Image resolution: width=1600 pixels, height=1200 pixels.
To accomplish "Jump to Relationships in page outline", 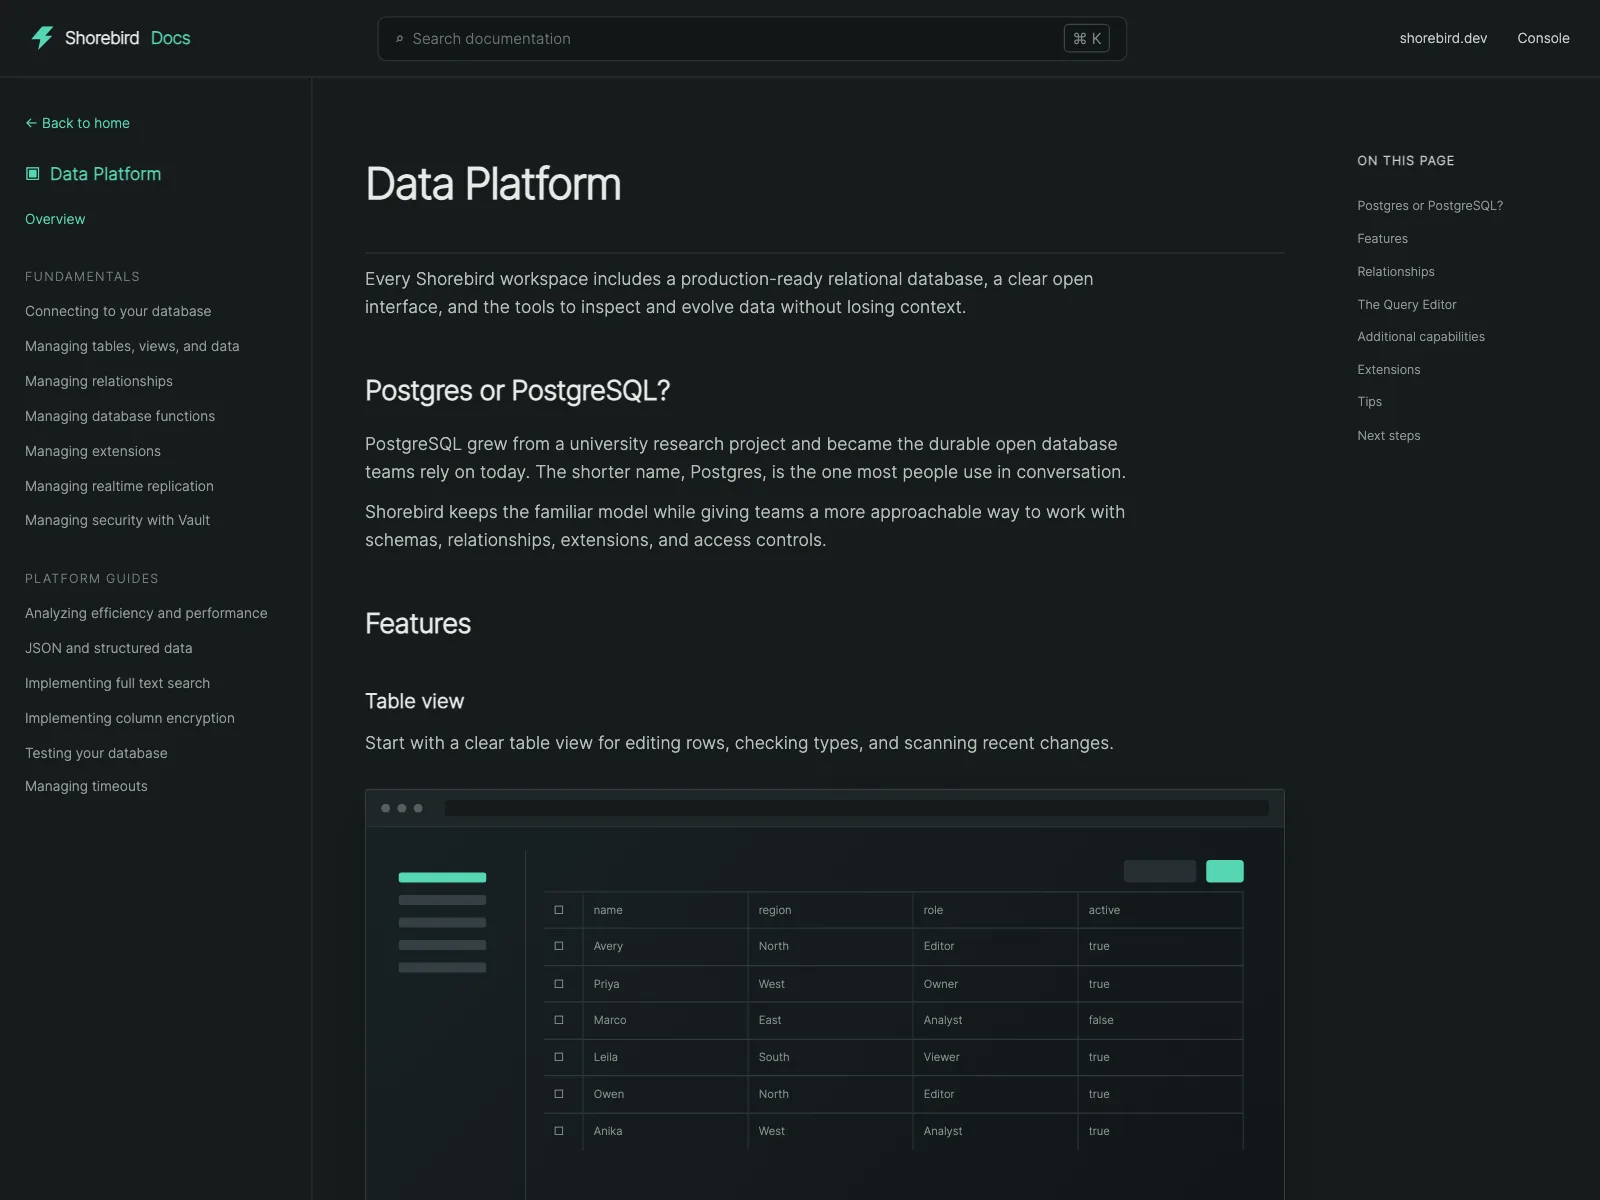I will [1395, 272].
